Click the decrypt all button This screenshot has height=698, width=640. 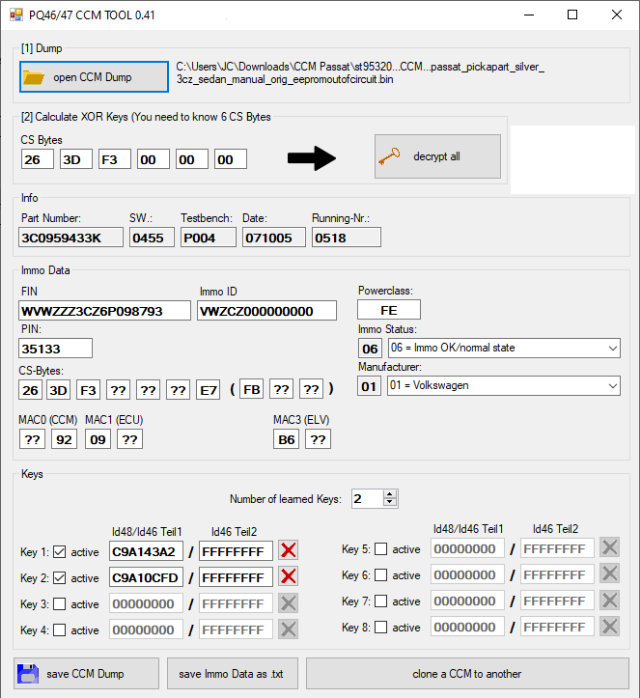pos(437,157)
